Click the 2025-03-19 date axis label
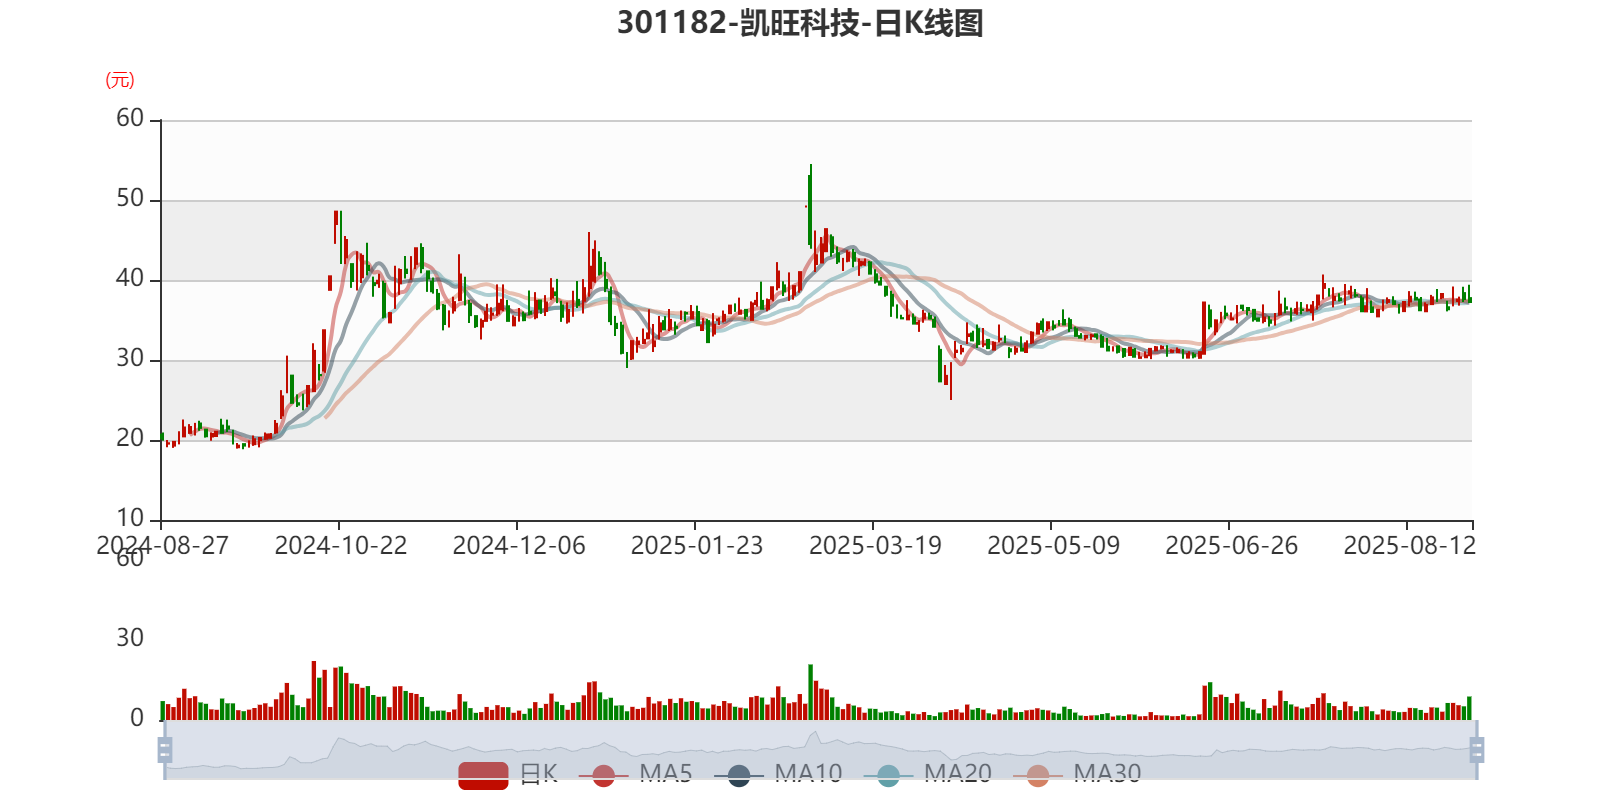1600x800 pixels. (875, 545)
